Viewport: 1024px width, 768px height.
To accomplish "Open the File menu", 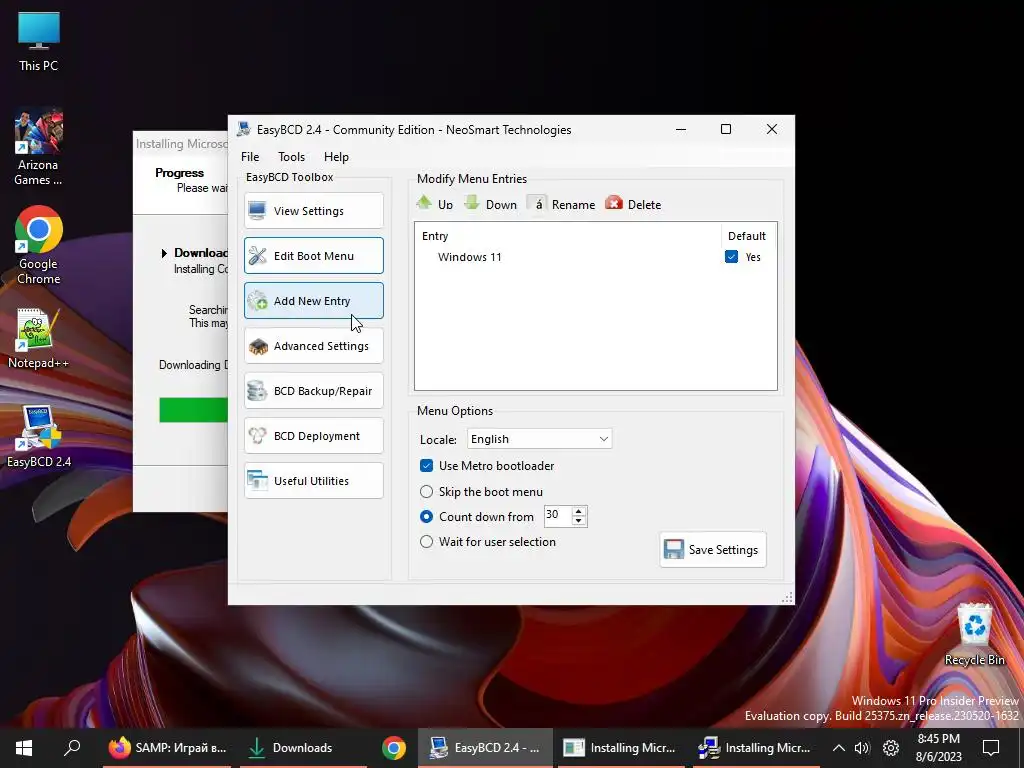I will click(250, 157).
